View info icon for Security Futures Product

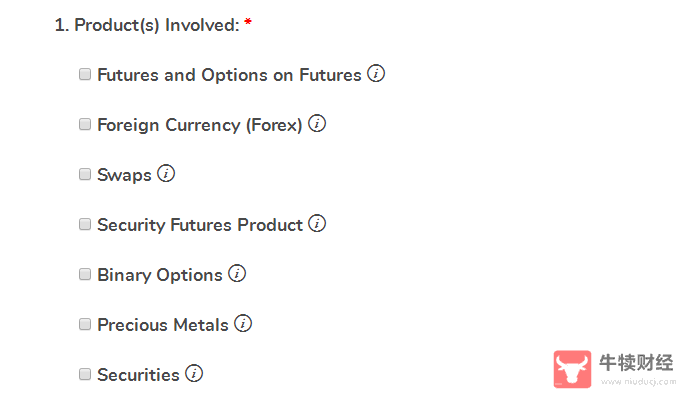tap(317, 223)
